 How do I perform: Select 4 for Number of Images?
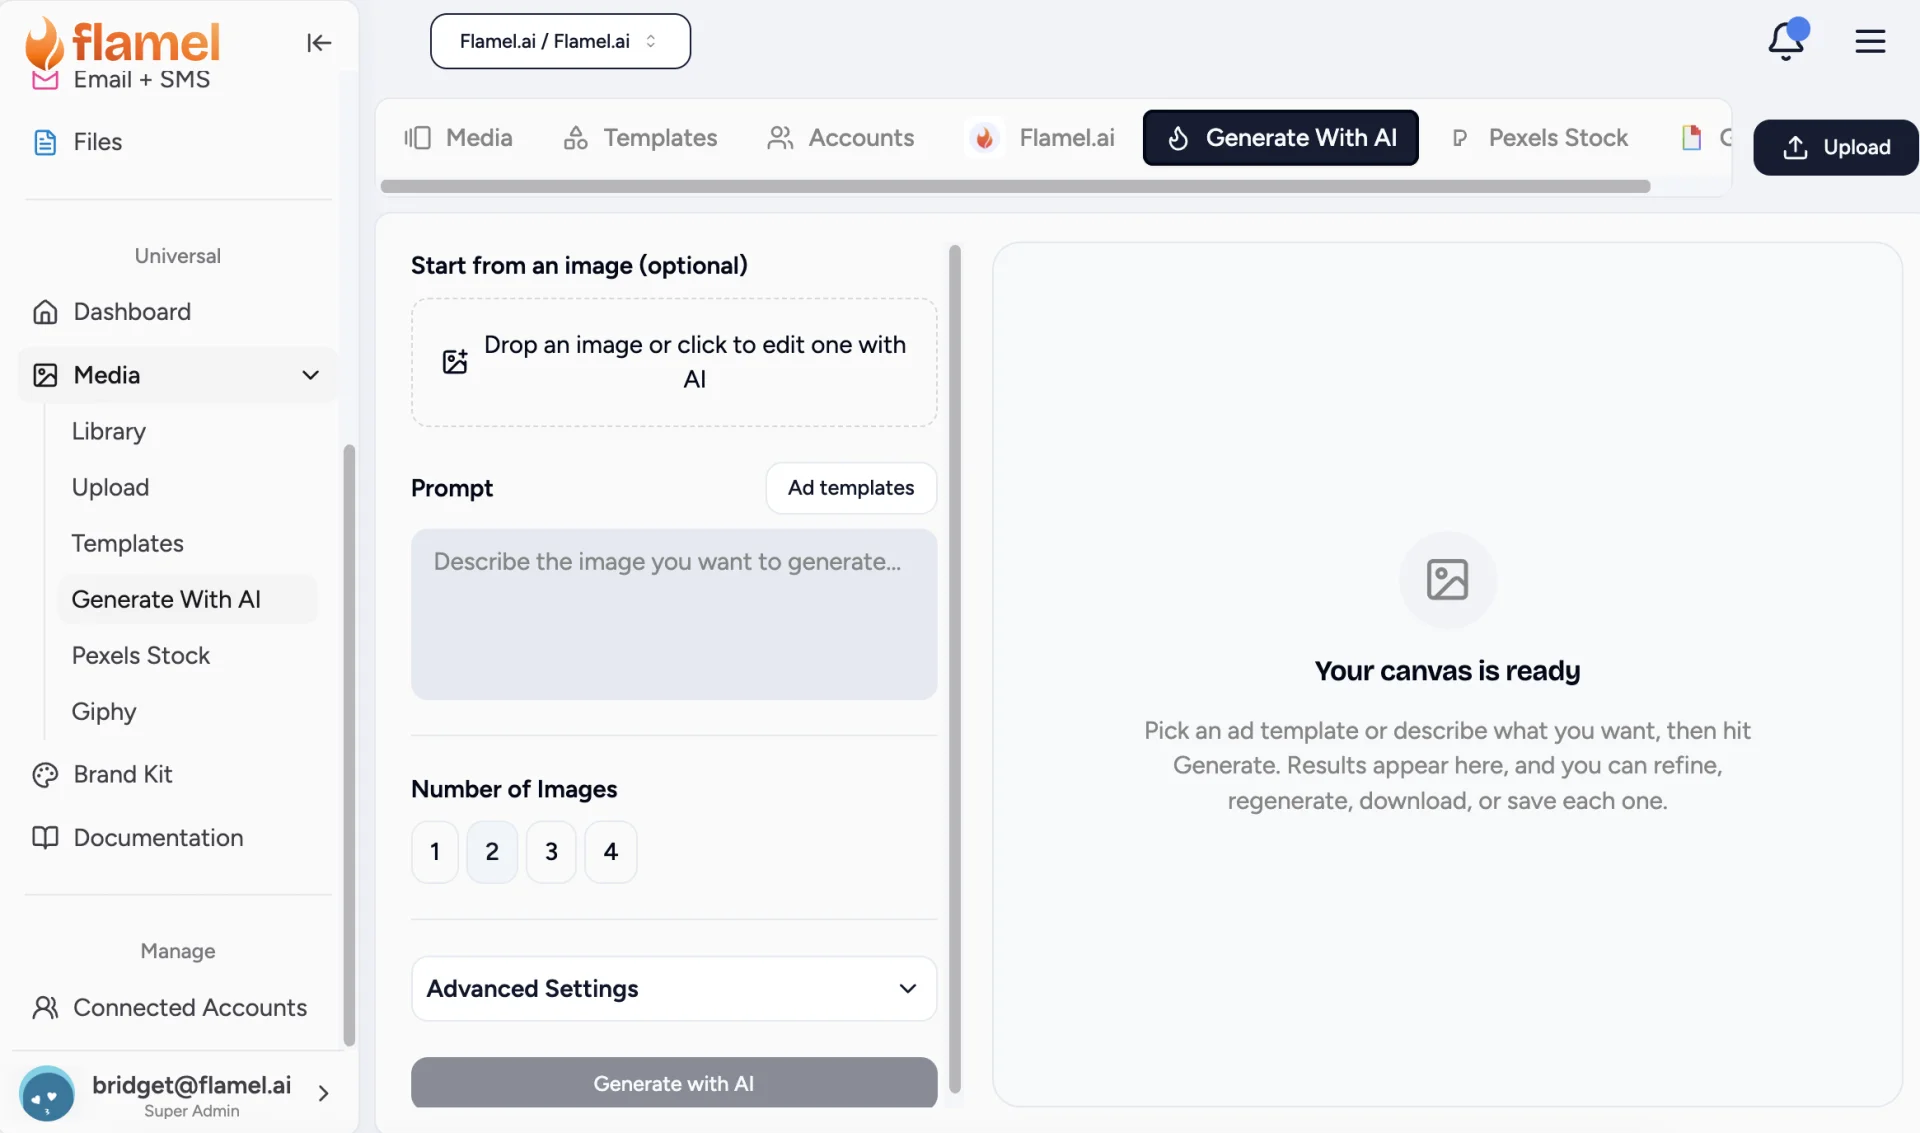pos(611,852)
